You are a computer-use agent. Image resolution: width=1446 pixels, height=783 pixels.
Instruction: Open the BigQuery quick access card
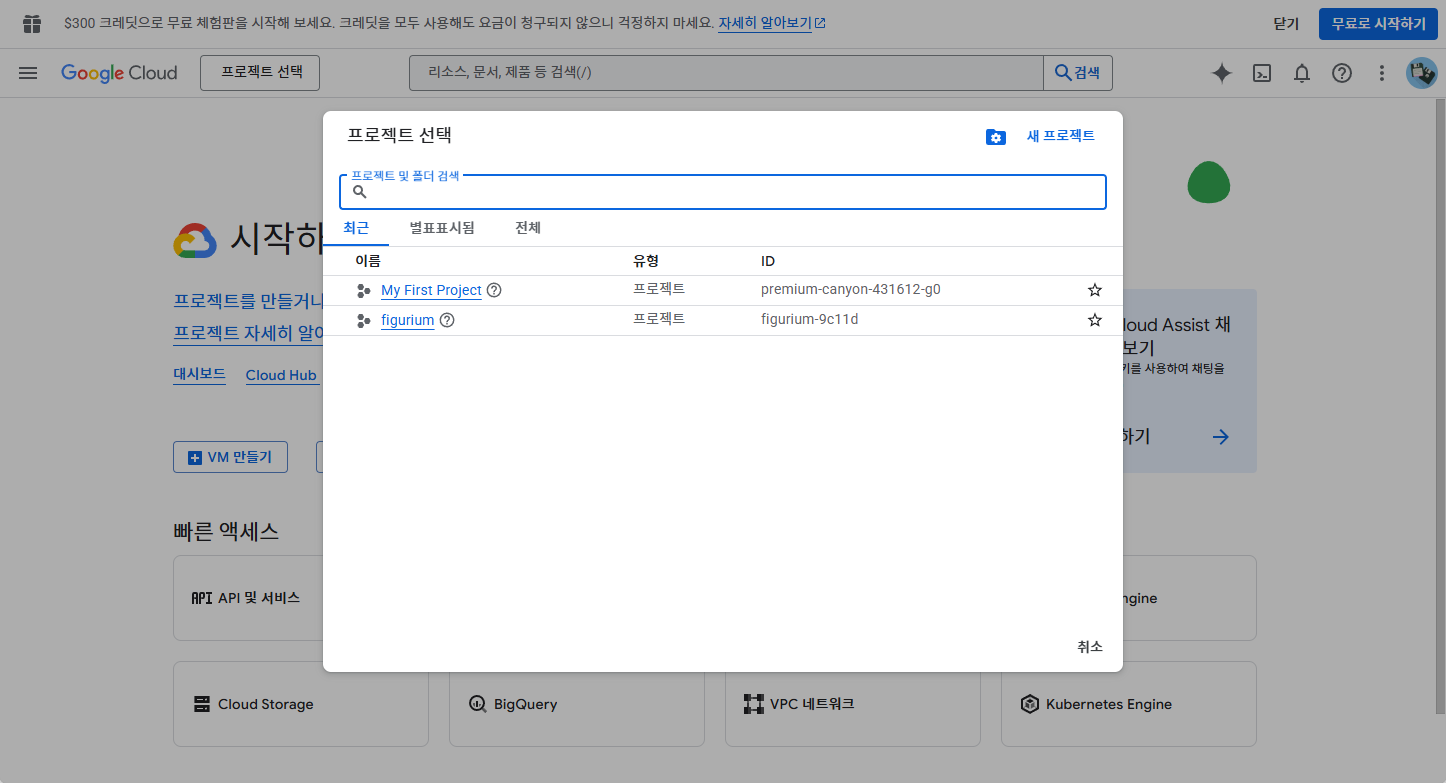pyautogui.click(x=577, y=704)
